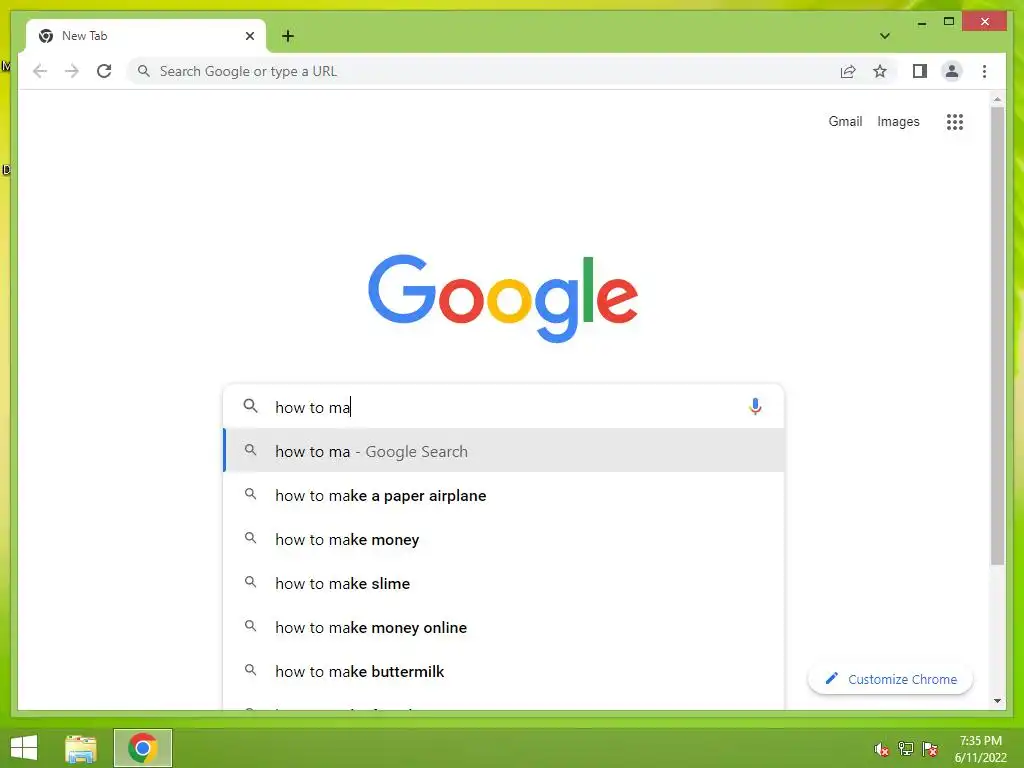Screen dimensions: 1024x768
Task: Open File Explorer from the taskbar
Action: click(81, 748)
